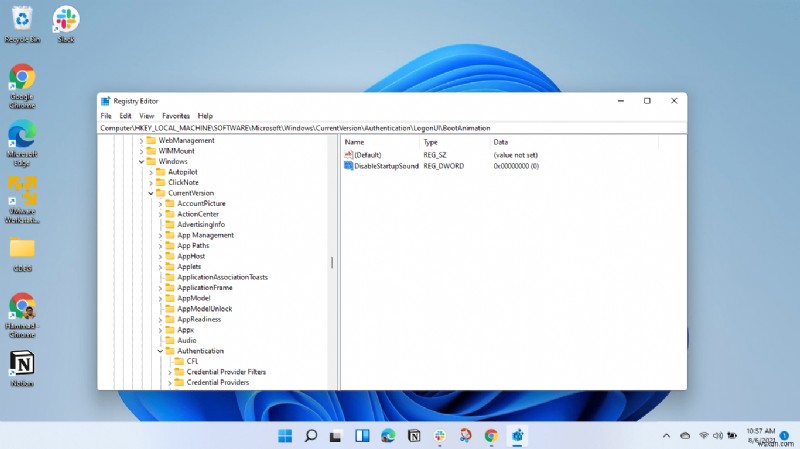The height and width of the screenshot is (449, 800).
Task: Launch Slack from the taskbar
Action: pos(439,435)
